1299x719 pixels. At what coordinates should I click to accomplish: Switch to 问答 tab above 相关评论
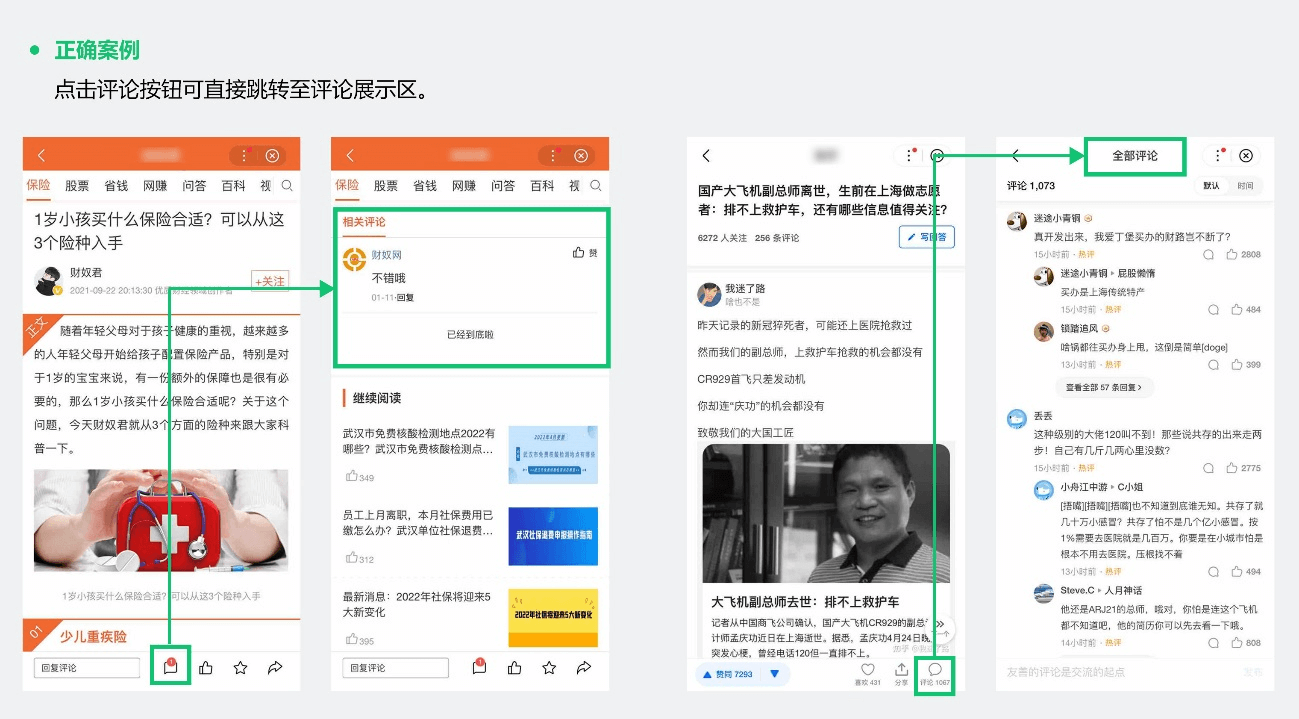503,186
